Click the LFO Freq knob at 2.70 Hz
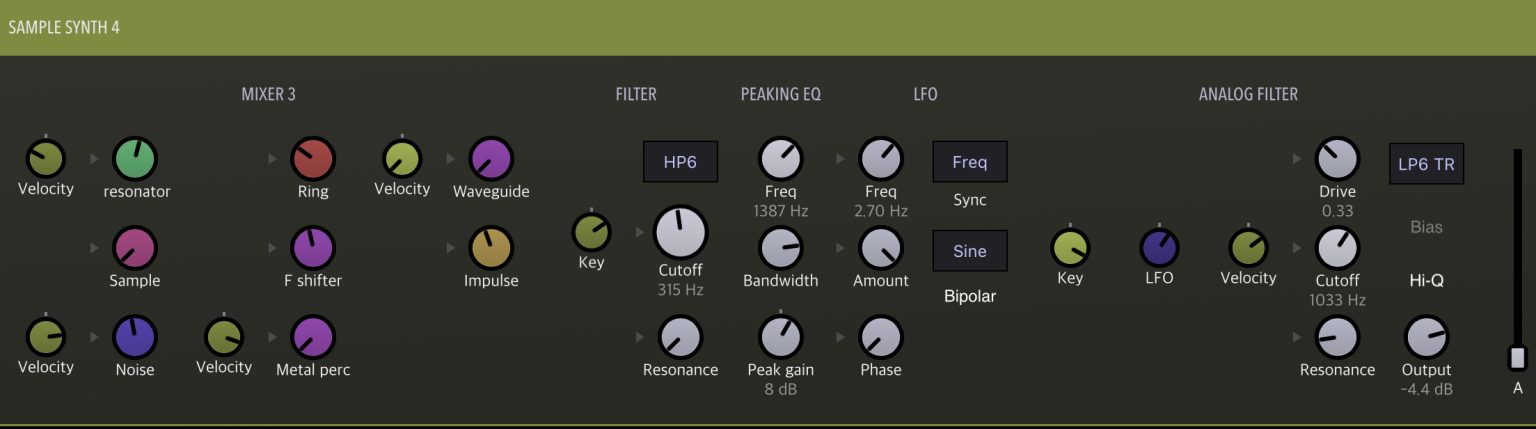This screenshot has width=1536, height=429. point(881,159)
